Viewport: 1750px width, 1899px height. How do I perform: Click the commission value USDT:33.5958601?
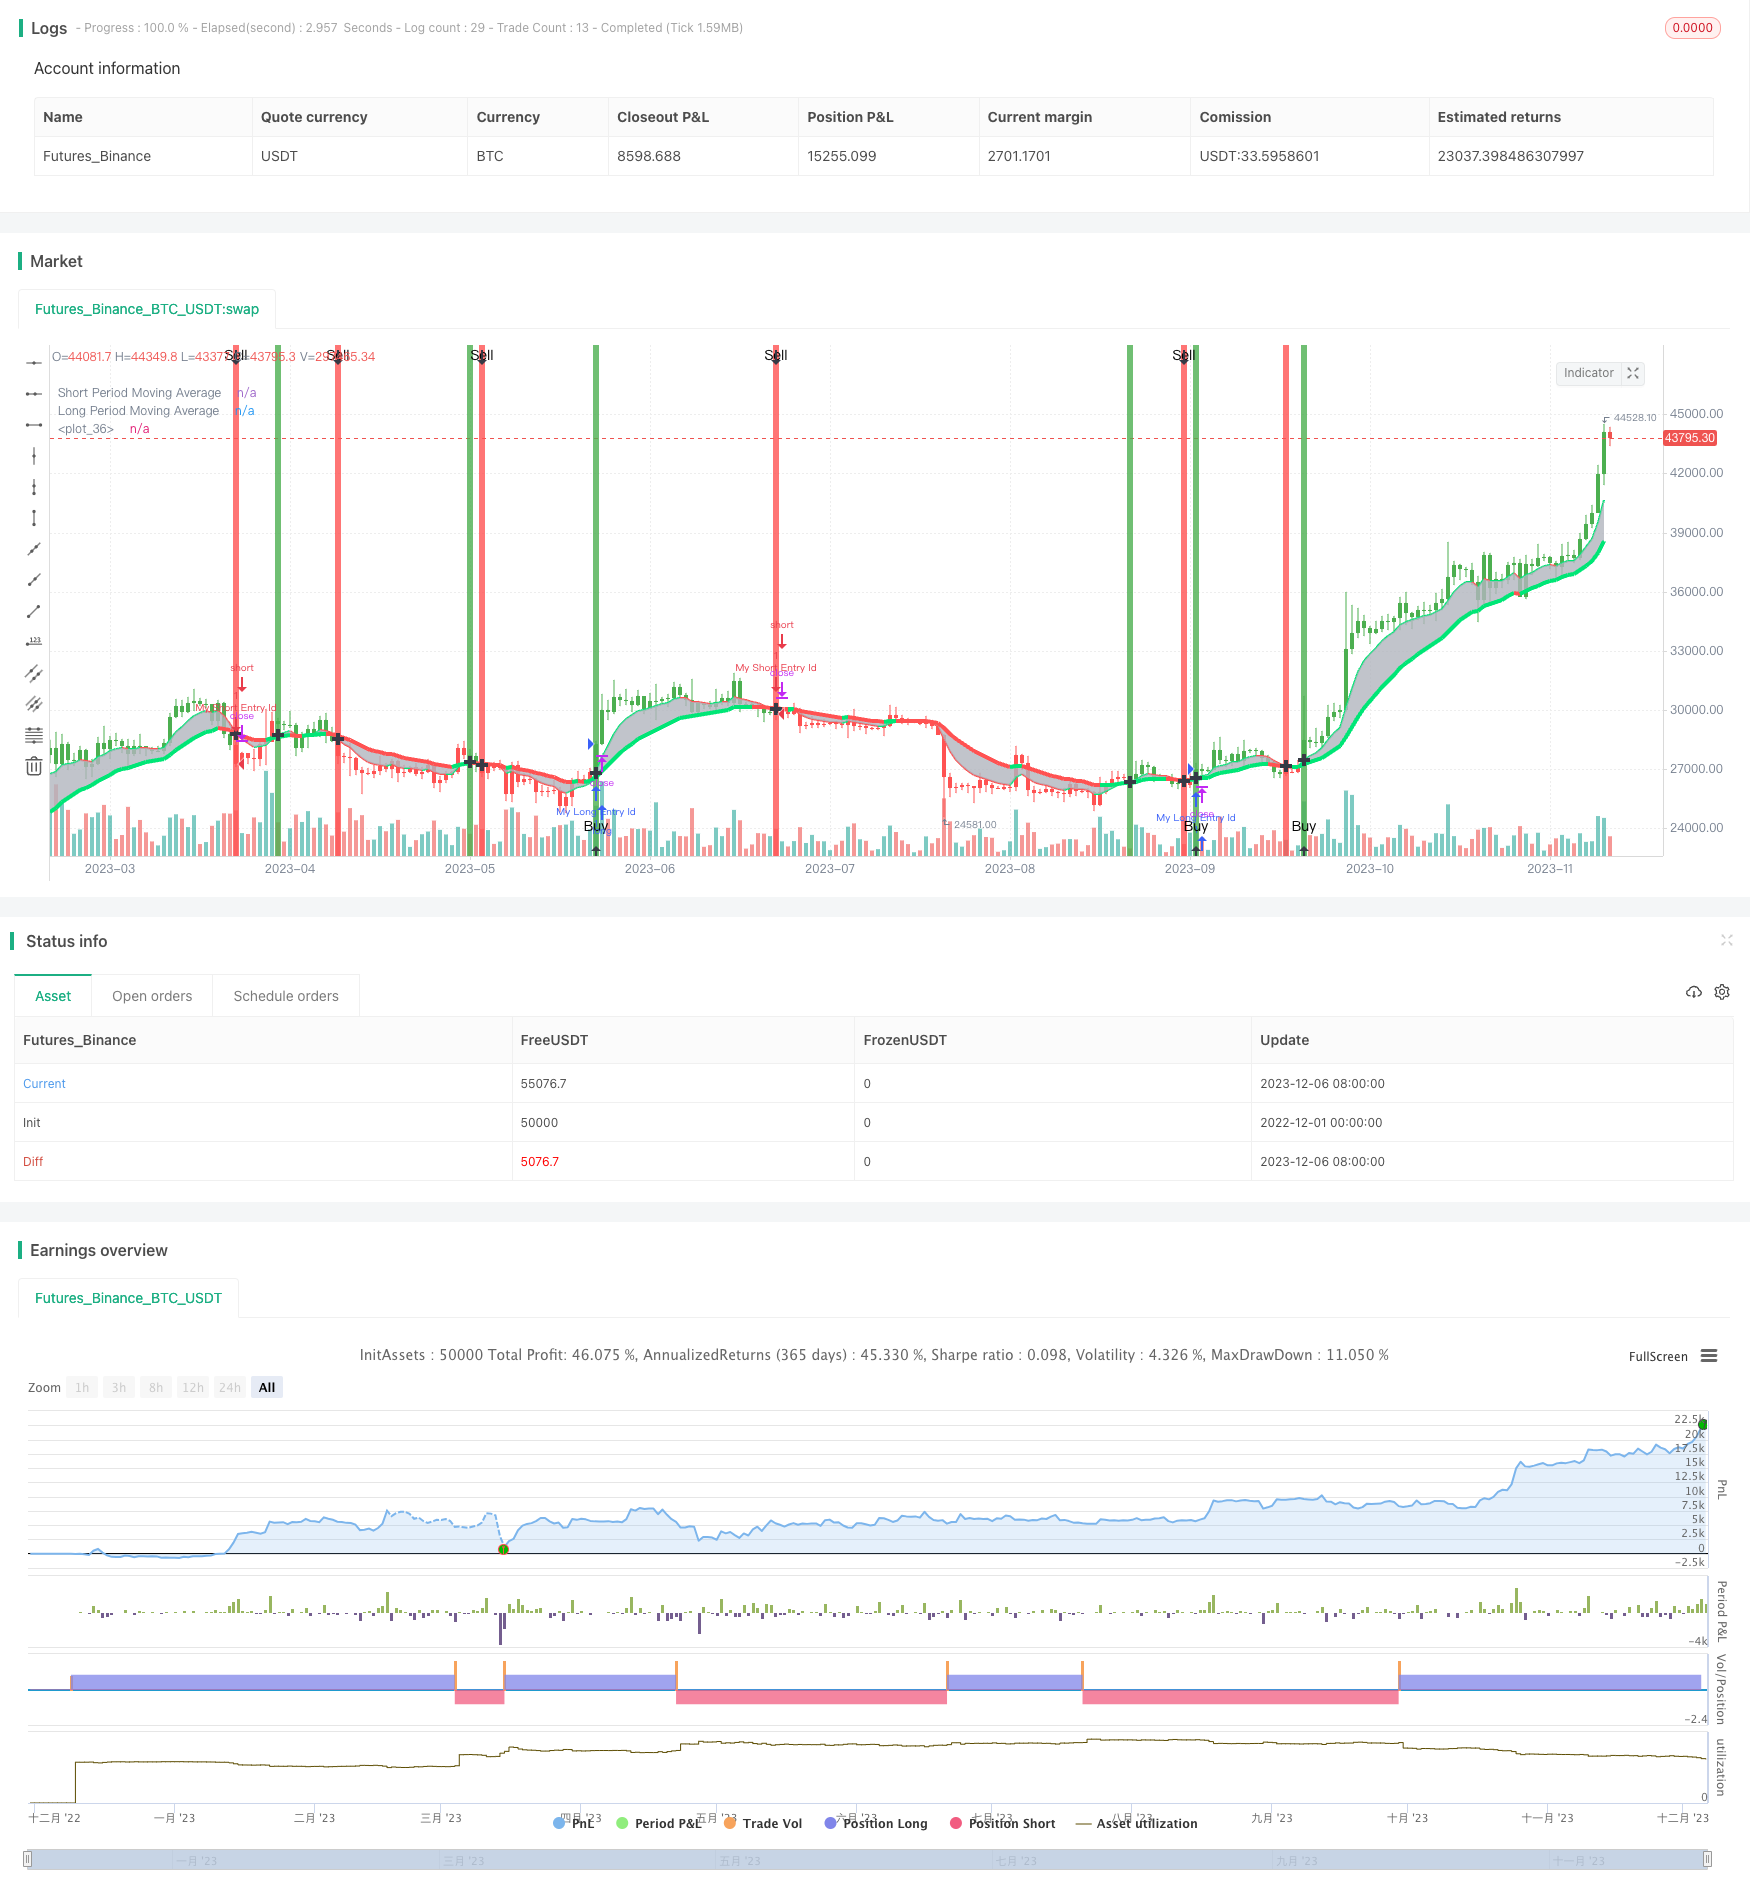click(x=1259, y=156)
